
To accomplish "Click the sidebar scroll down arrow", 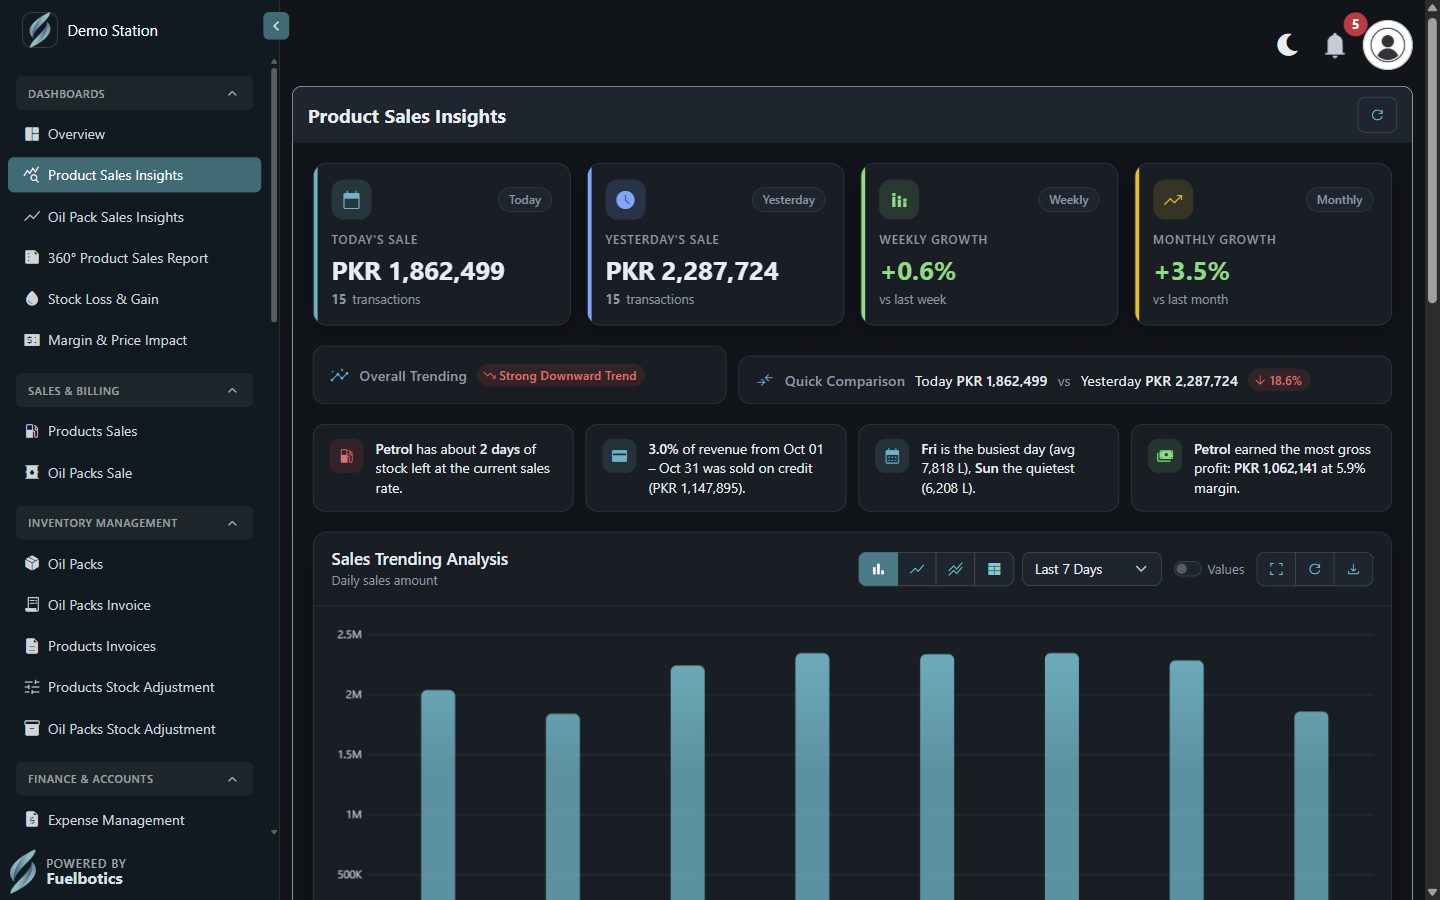I will click(x=274, y=832).
